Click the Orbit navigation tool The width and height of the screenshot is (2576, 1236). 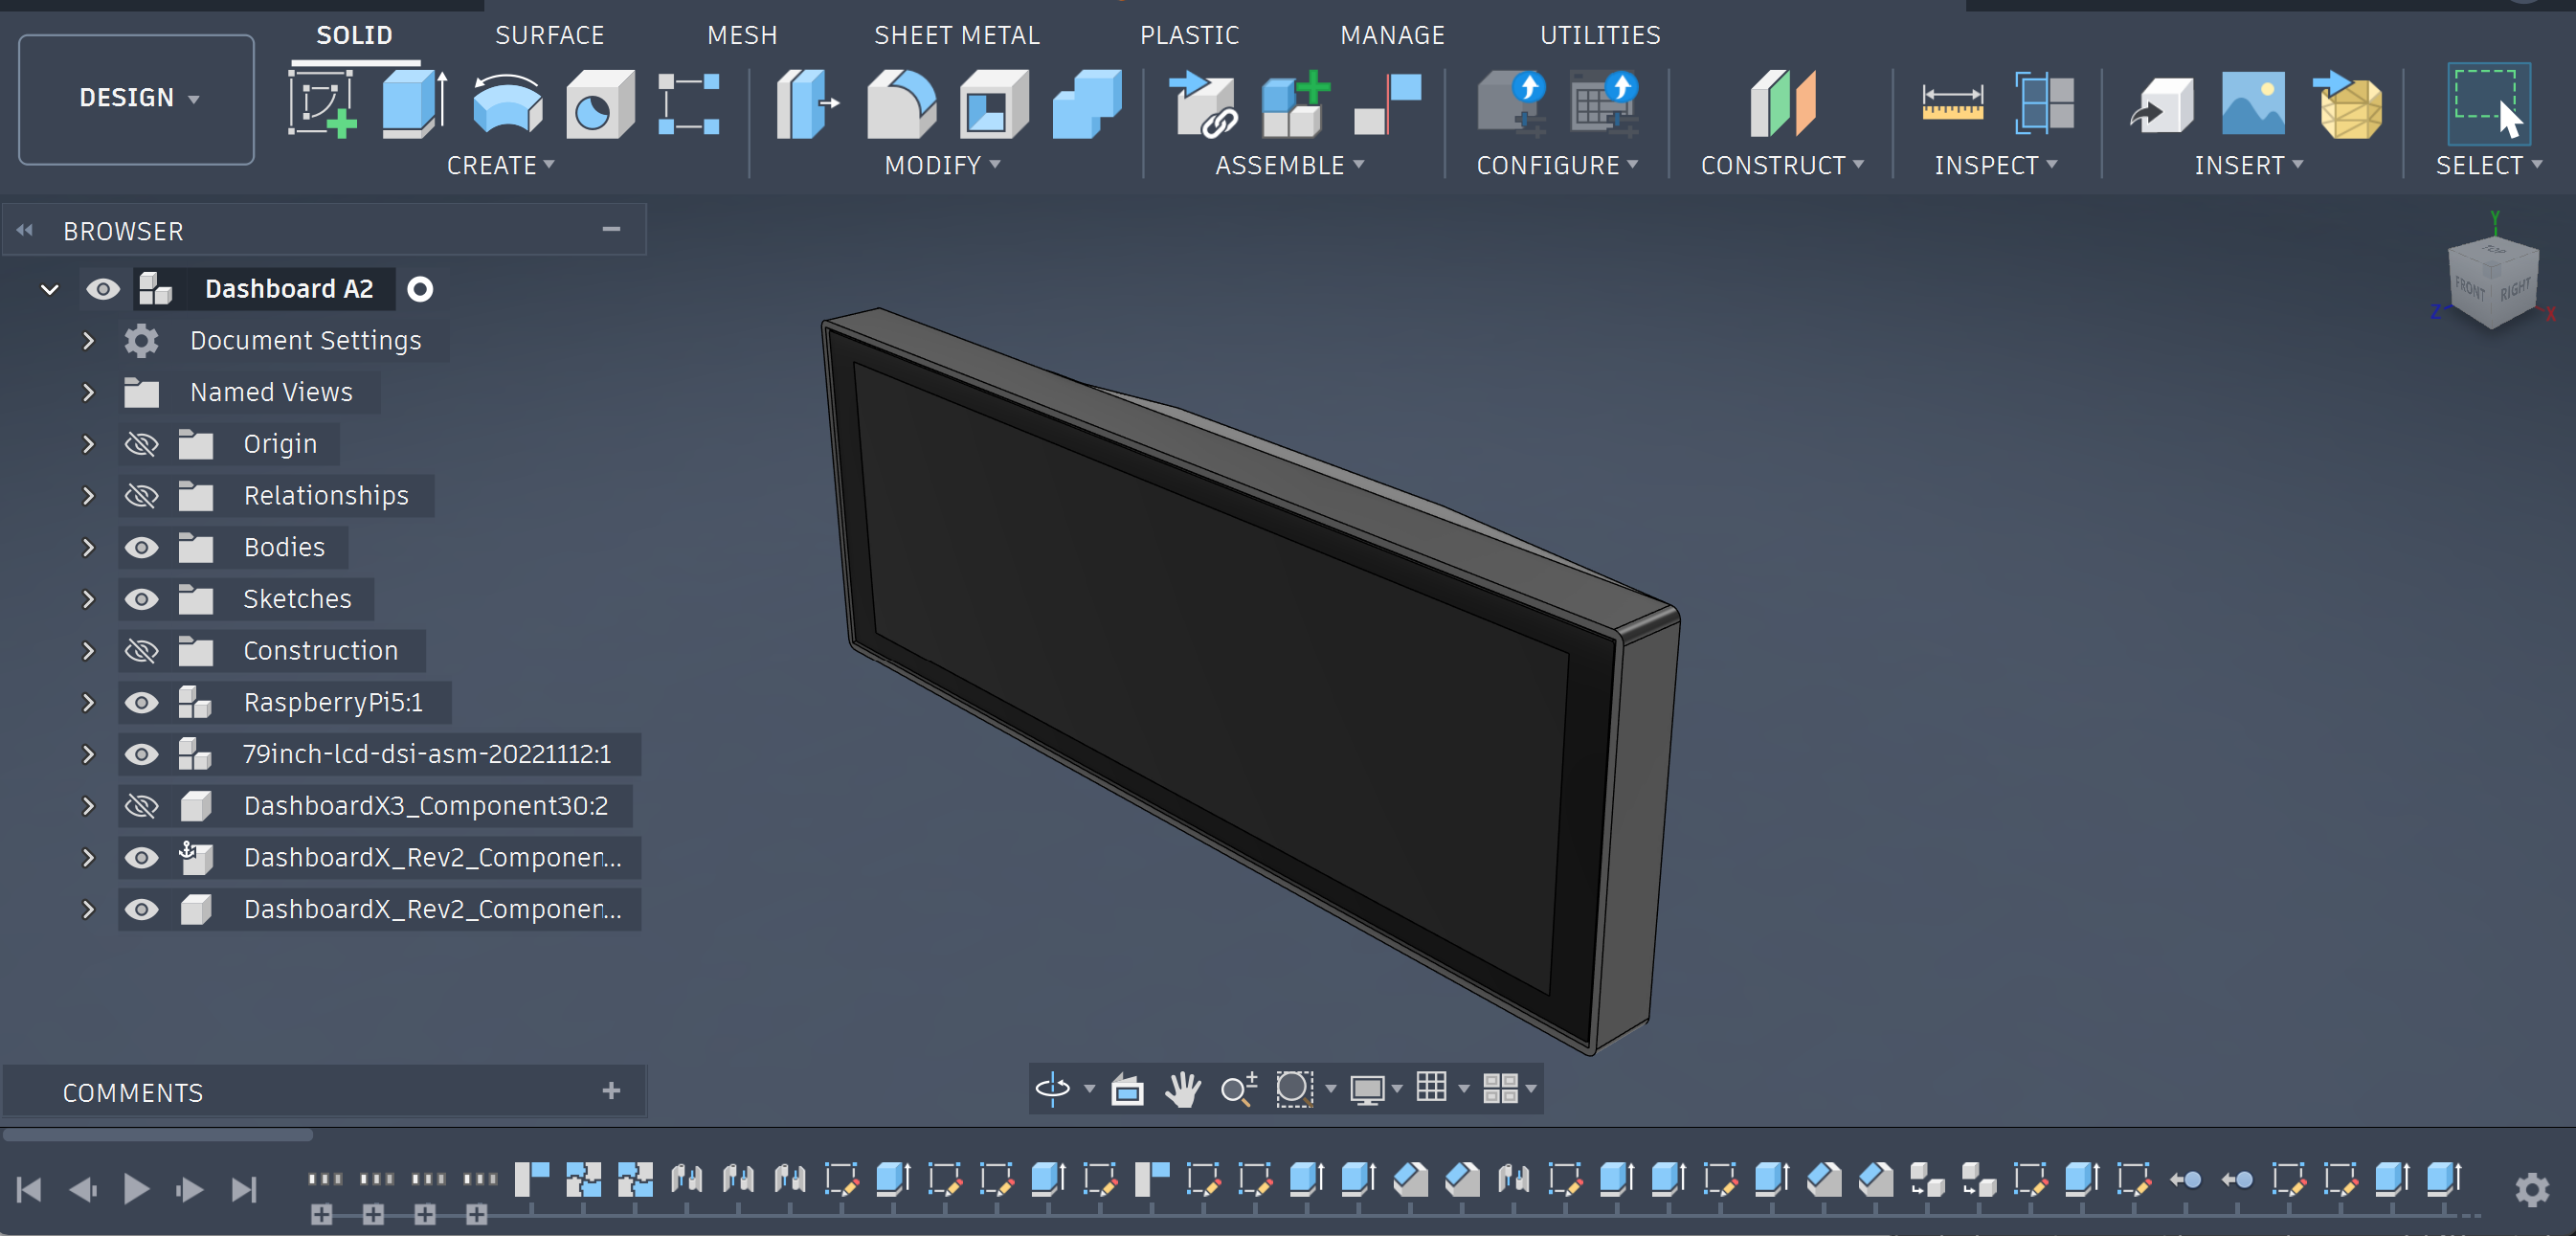(x=1053, y=1088)
